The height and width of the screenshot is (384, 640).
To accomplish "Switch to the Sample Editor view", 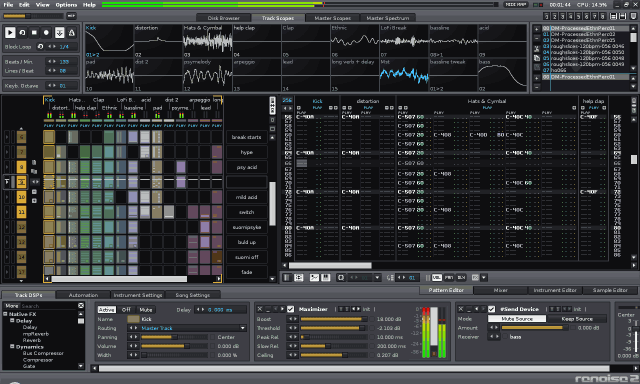I will click(x=610, y=290).
